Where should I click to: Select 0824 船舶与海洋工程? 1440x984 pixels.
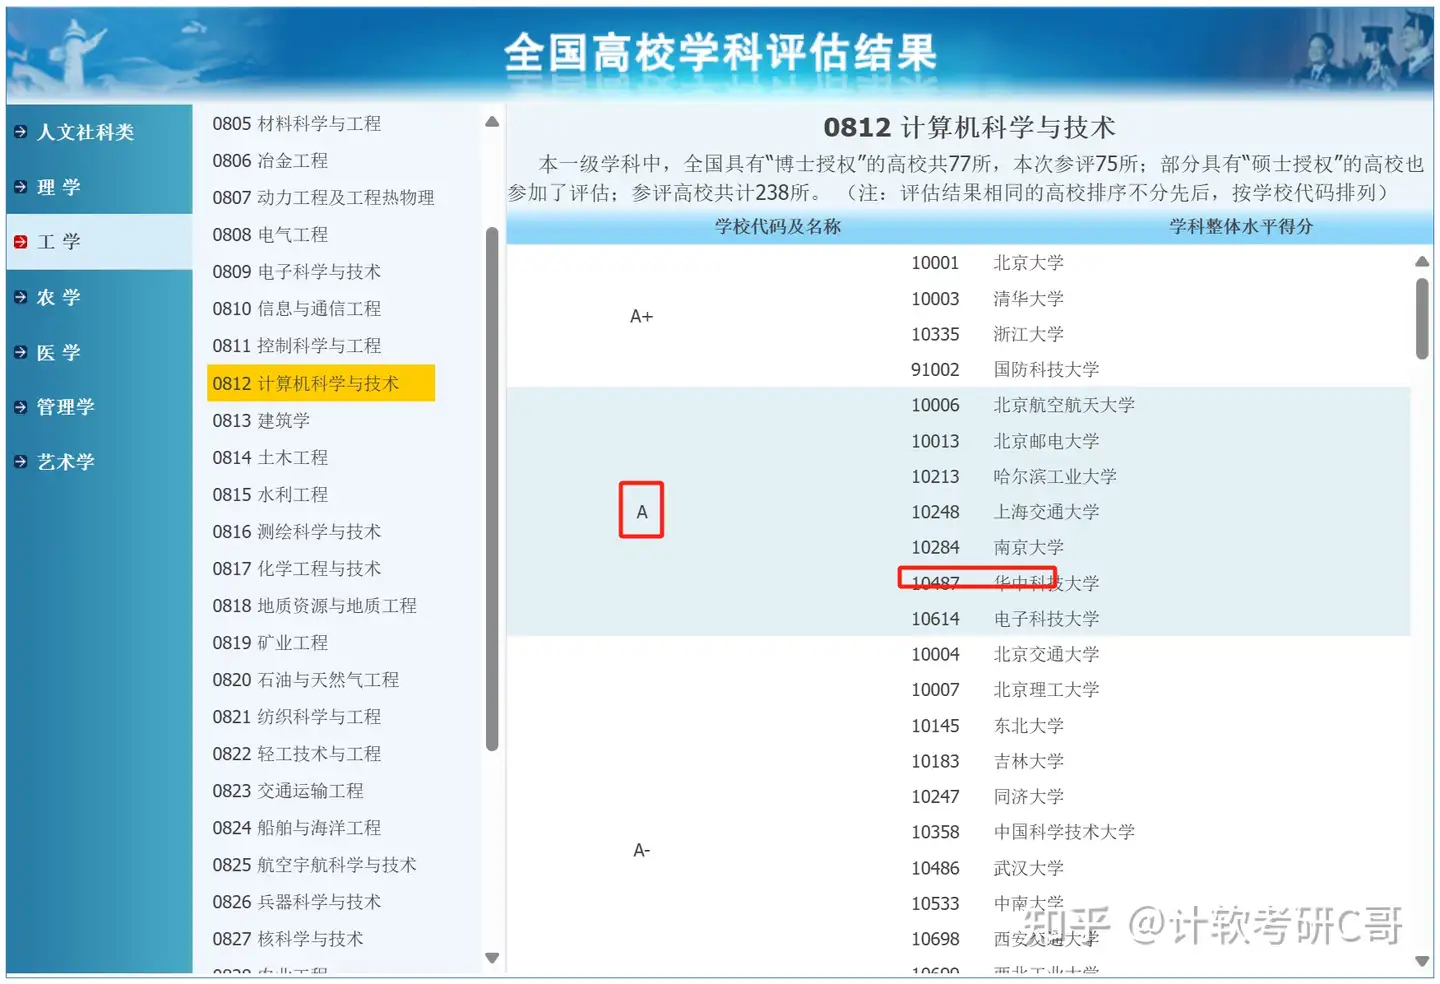(x=296, y=828)
